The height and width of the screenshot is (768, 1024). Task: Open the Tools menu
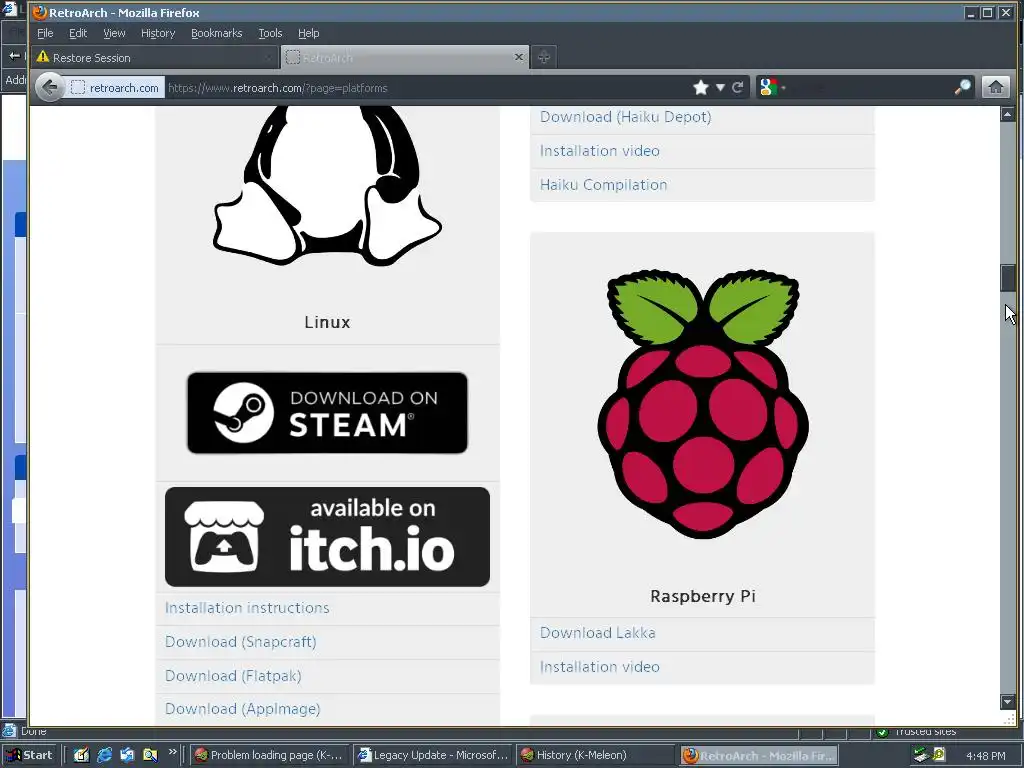pyautogui.click(x=270, y=33)
